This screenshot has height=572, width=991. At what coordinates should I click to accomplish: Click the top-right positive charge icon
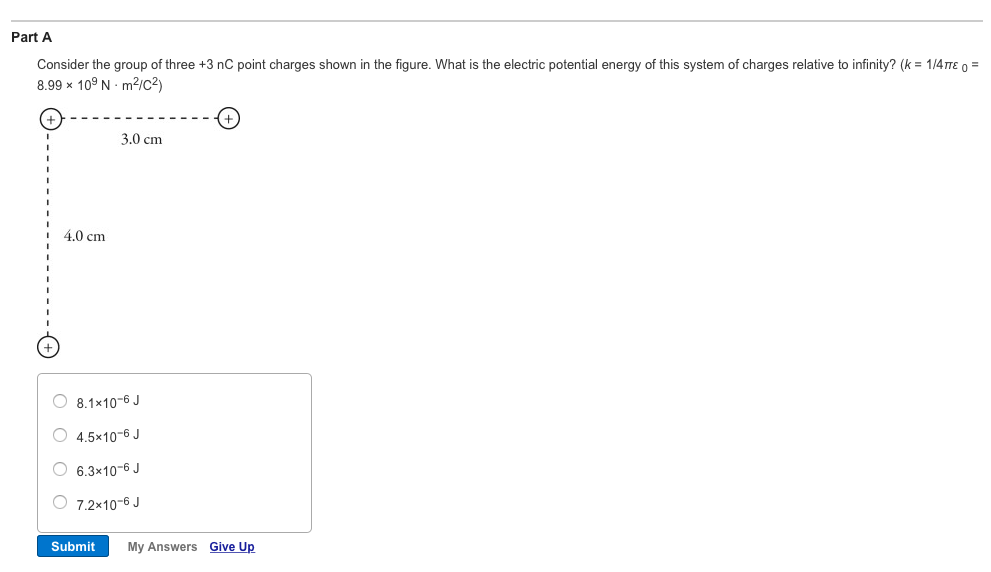click(229, 120)
